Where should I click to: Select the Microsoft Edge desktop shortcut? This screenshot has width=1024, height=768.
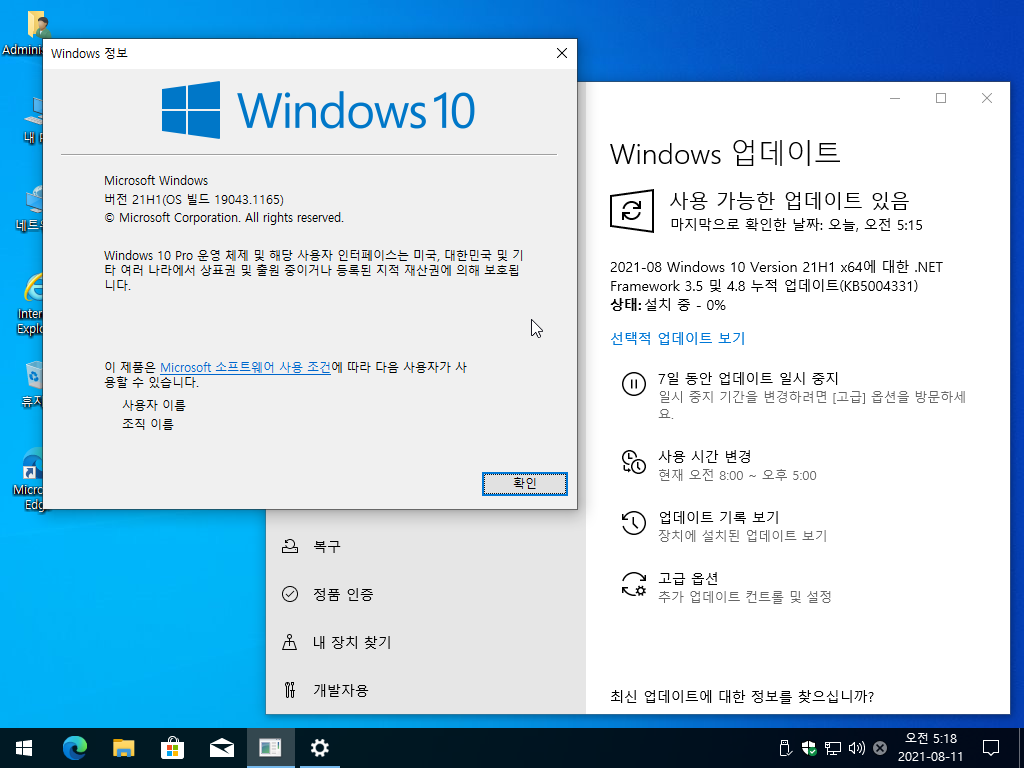(29, 479)
